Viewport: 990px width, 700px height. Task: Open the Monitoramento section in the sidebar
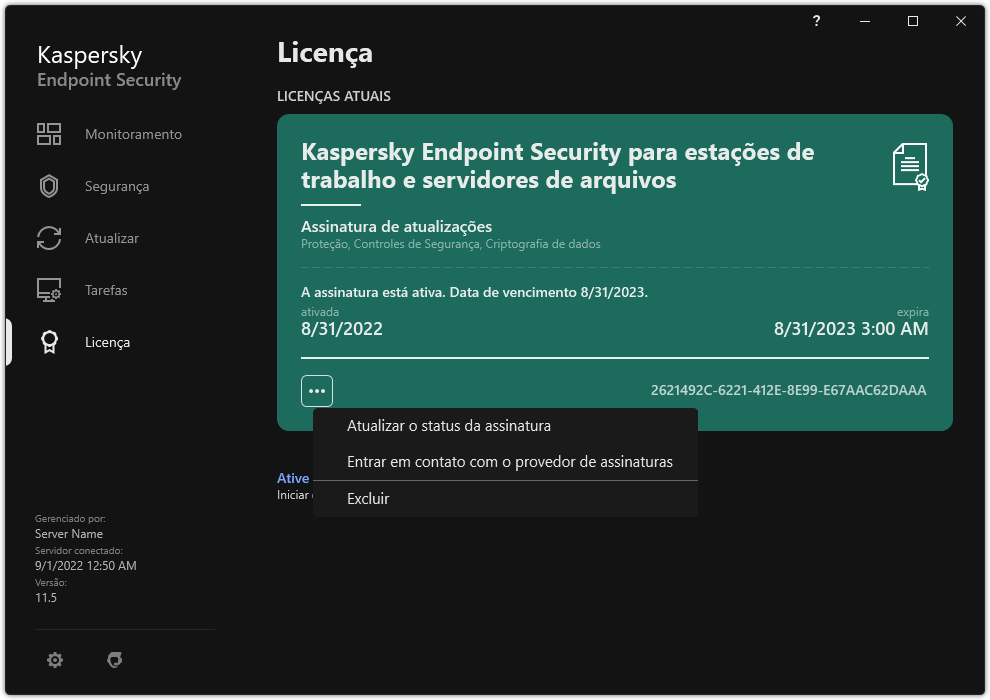(x=131, y=134)
